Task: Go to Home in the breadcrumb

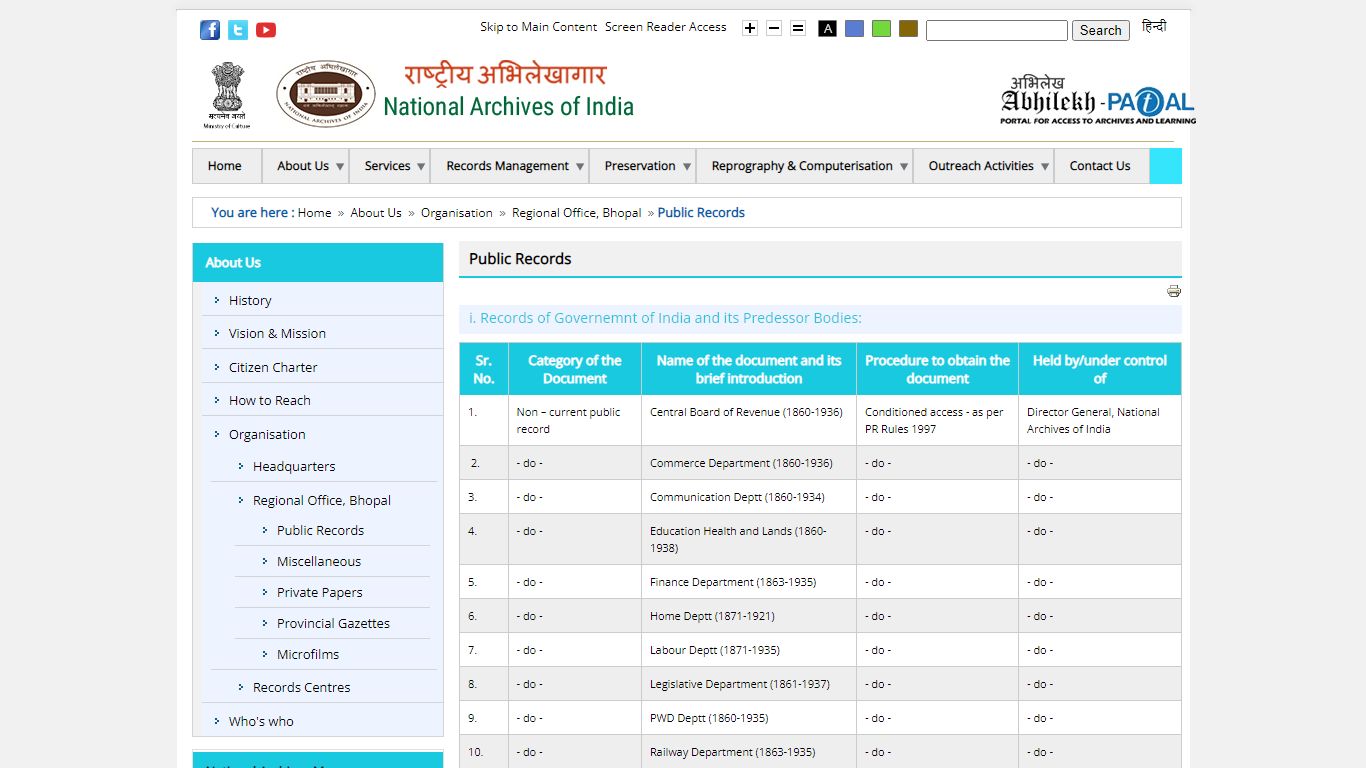Action: [x=314, y=212]
